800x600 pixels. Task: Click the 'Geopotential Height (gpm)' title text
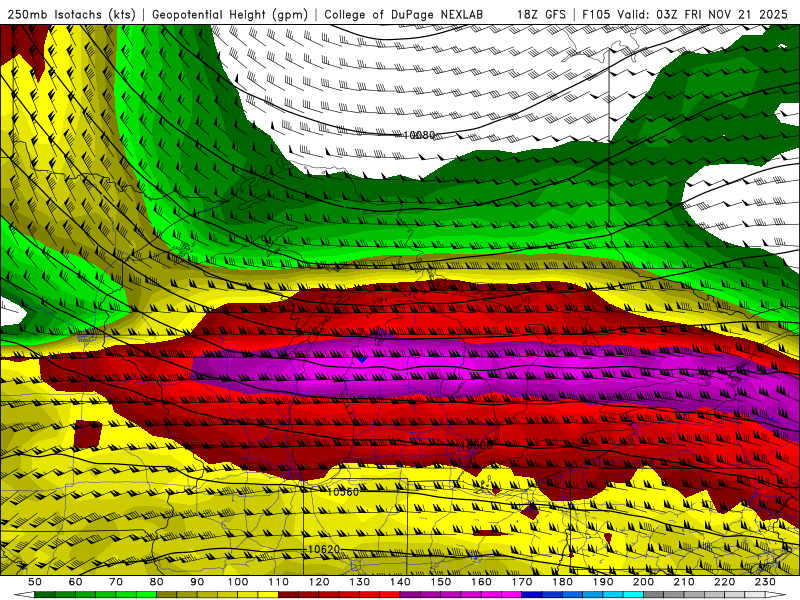tap(230, 14)
